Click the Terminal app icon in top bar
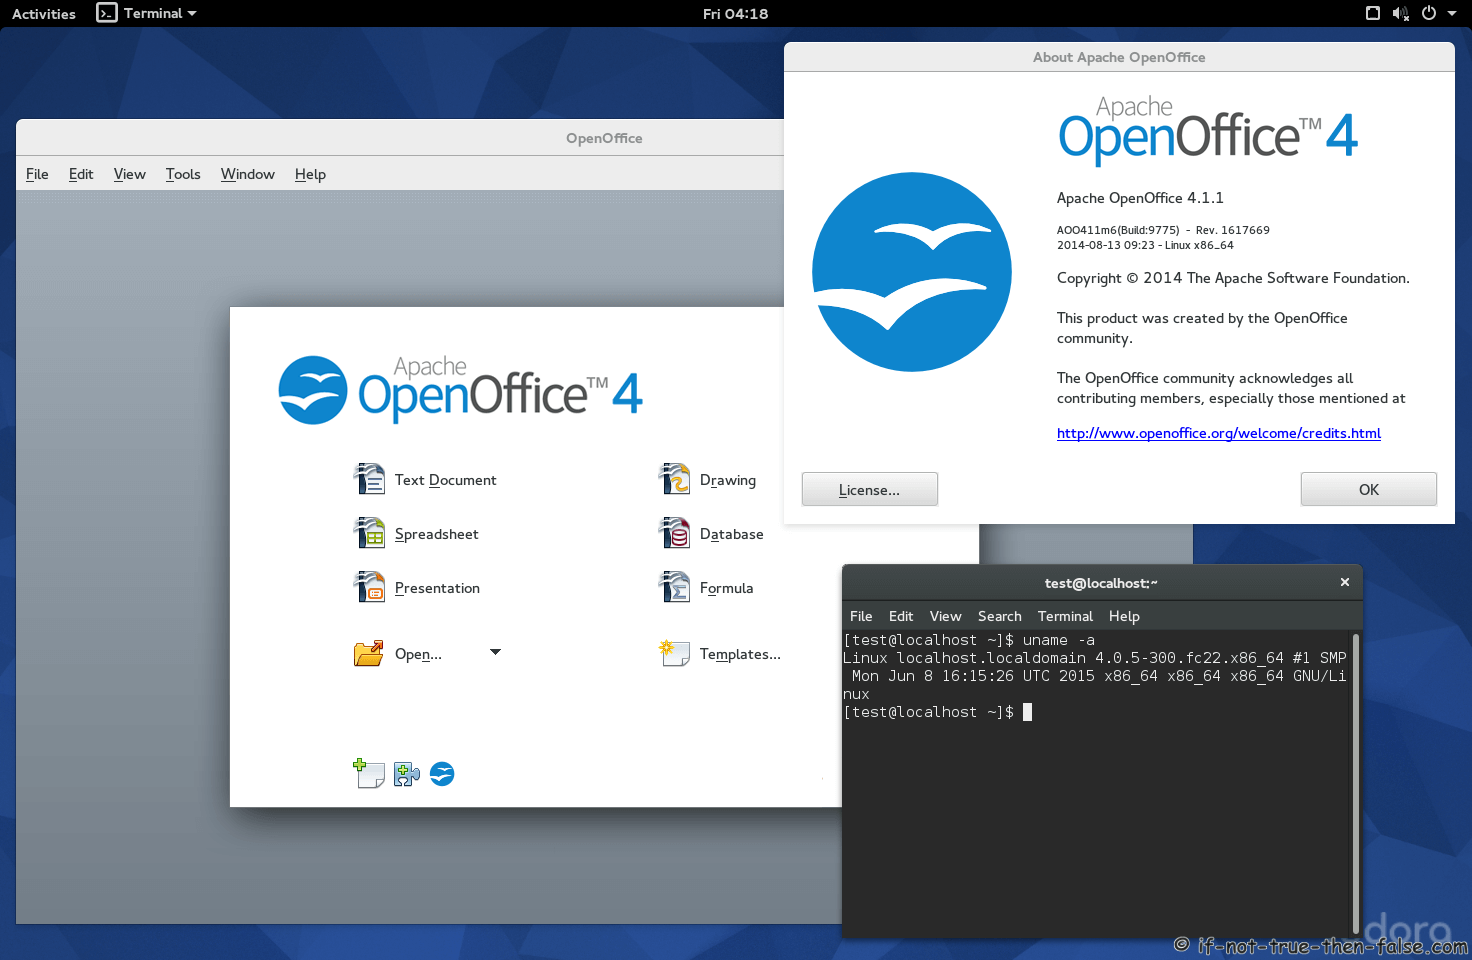This screenshot has height=960, width=1472. tap(106, 13)
